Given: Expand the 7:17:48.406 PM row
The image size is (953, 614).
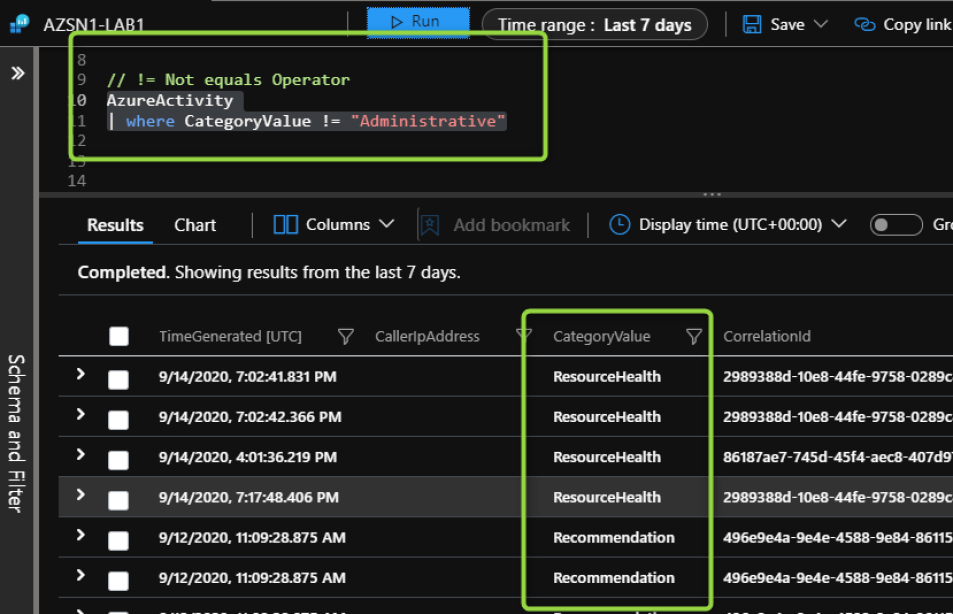Looking at the screenshot, I should pyautogui.click(x=80, y=494).
